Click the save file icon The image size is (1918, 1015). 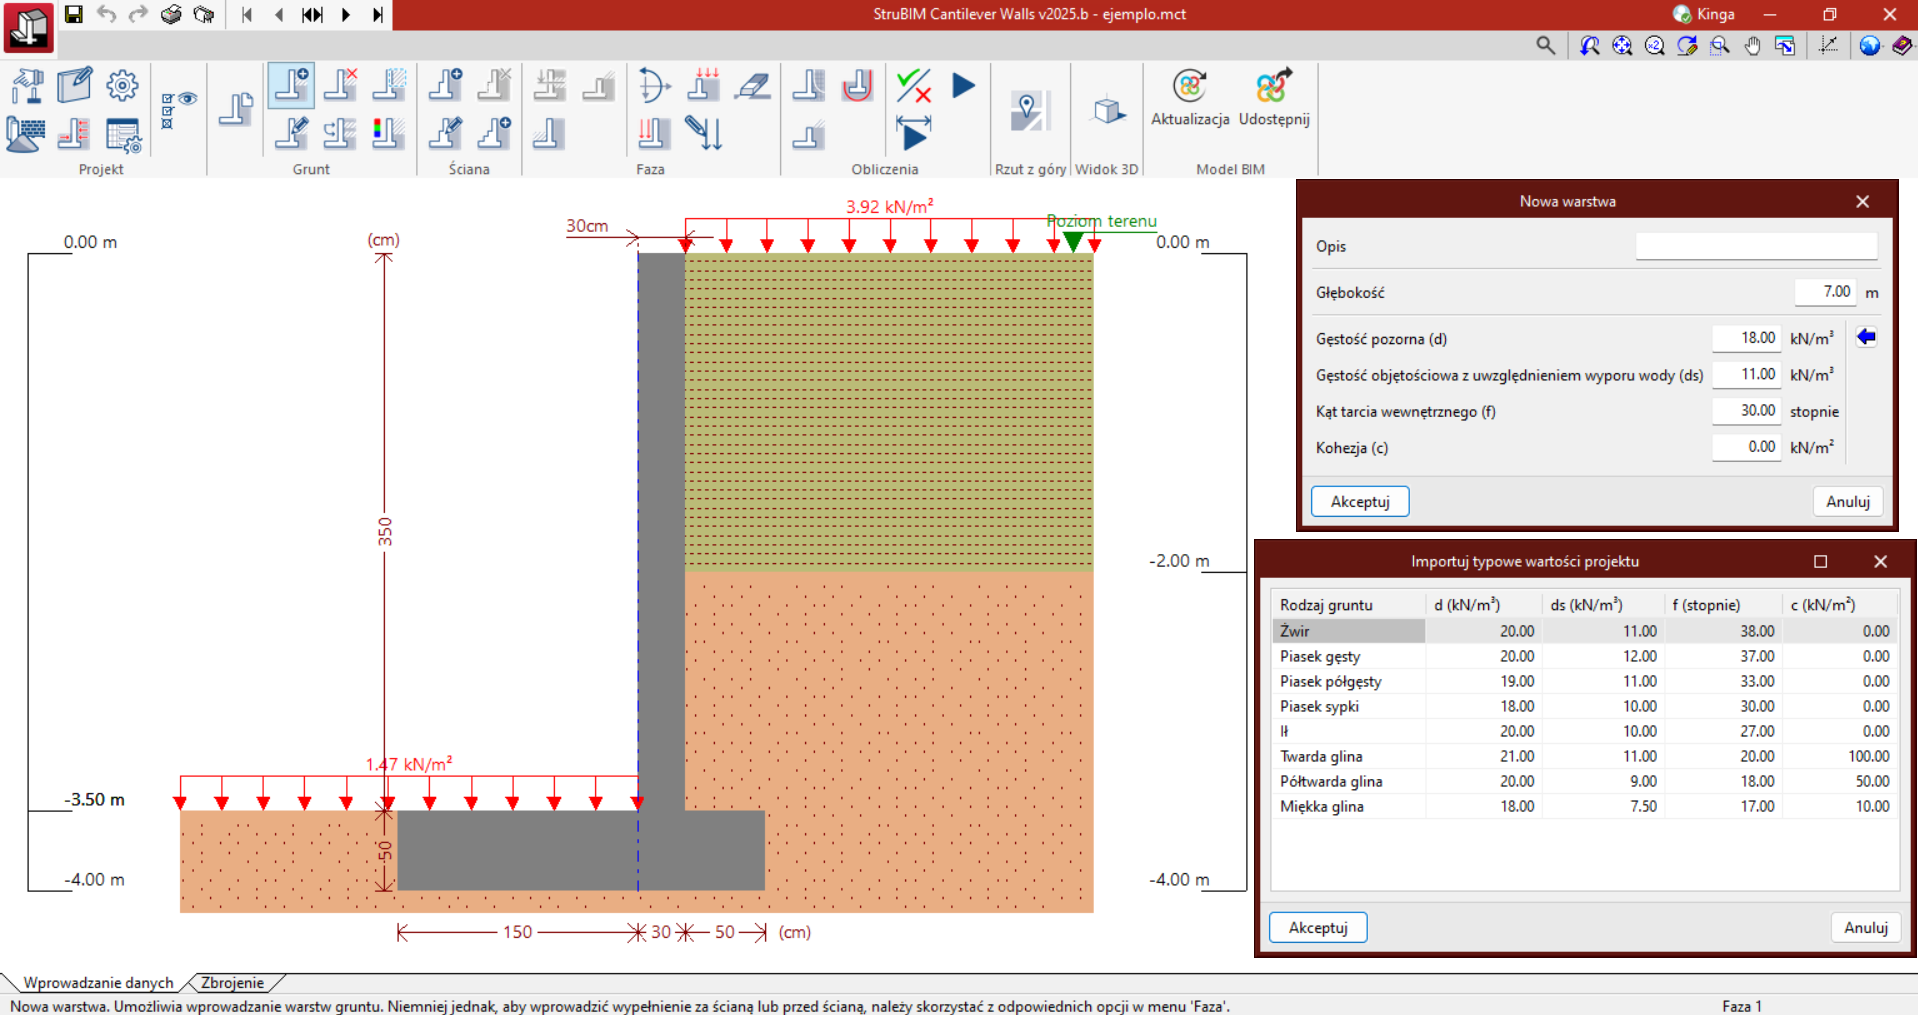[73, 14]
